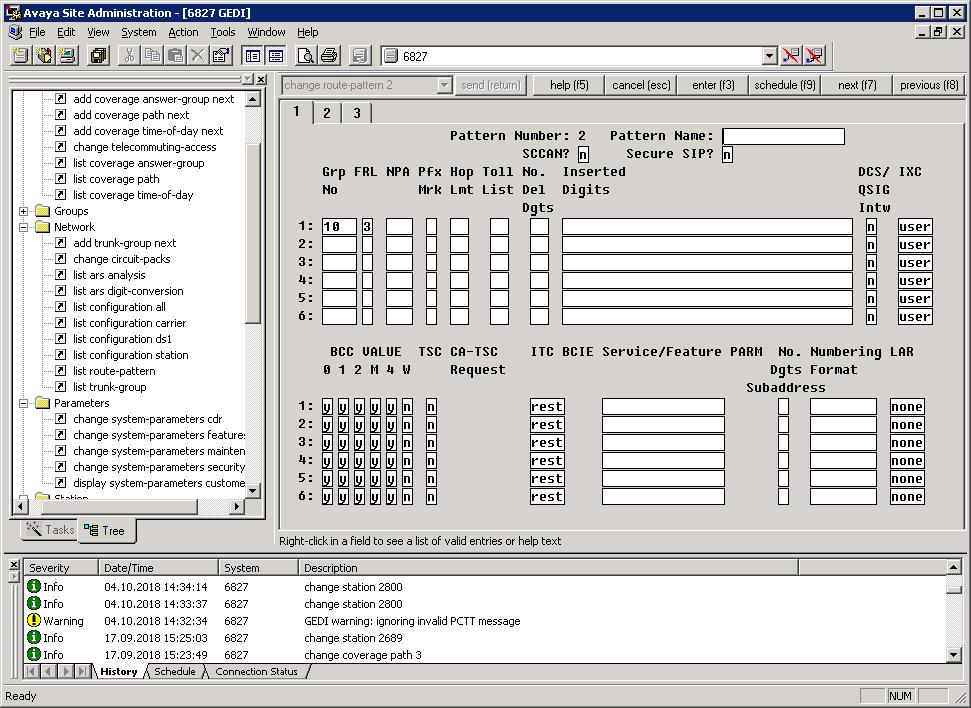This screenshot has width=971, height=708.
Task: Click the disconnect system icon
Action: pyautogui.click(x=791, y=56)
